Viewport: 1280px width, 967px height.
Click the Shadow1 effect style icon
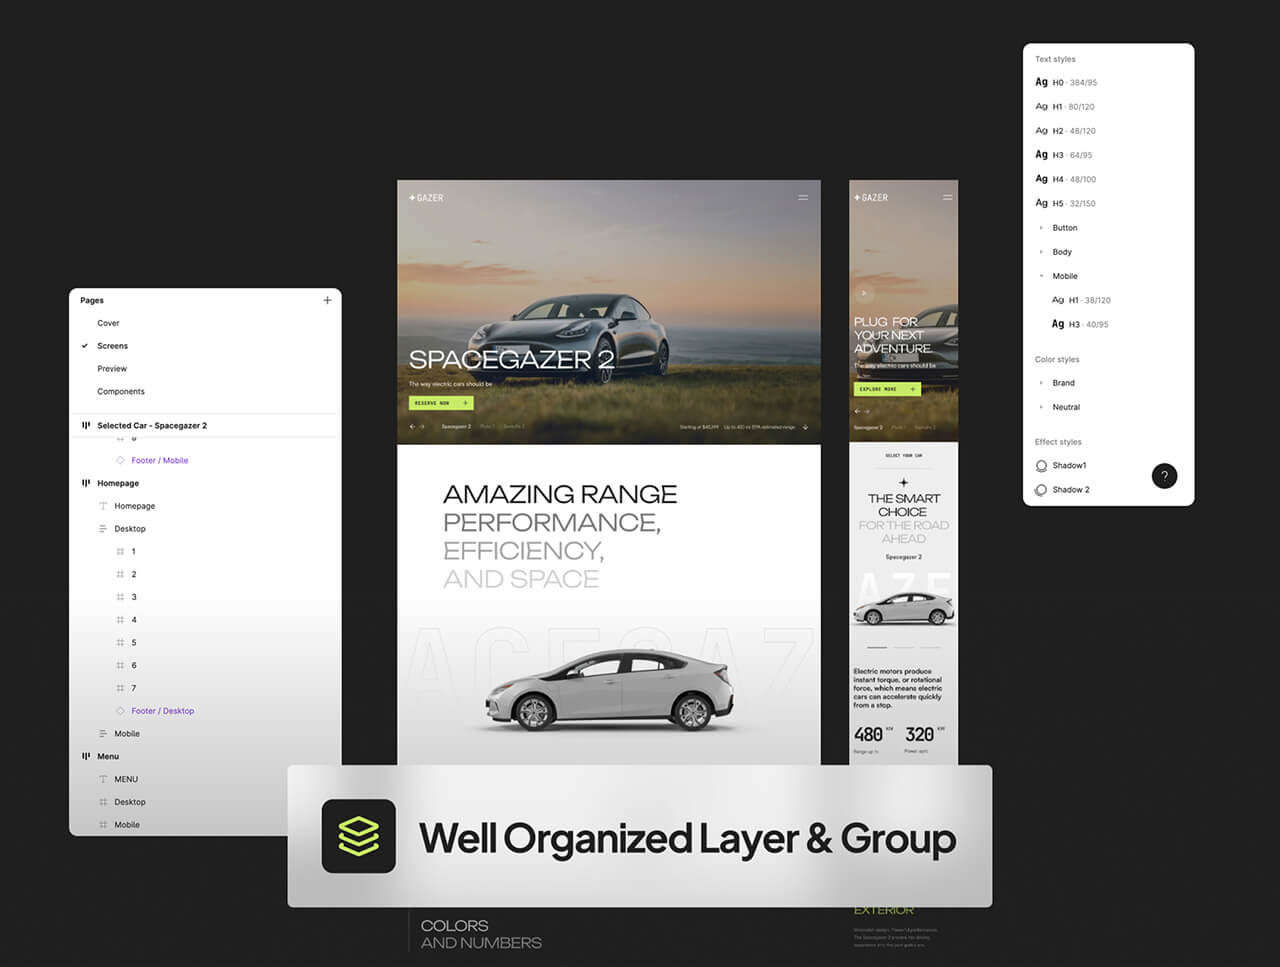pos(1041,466)
